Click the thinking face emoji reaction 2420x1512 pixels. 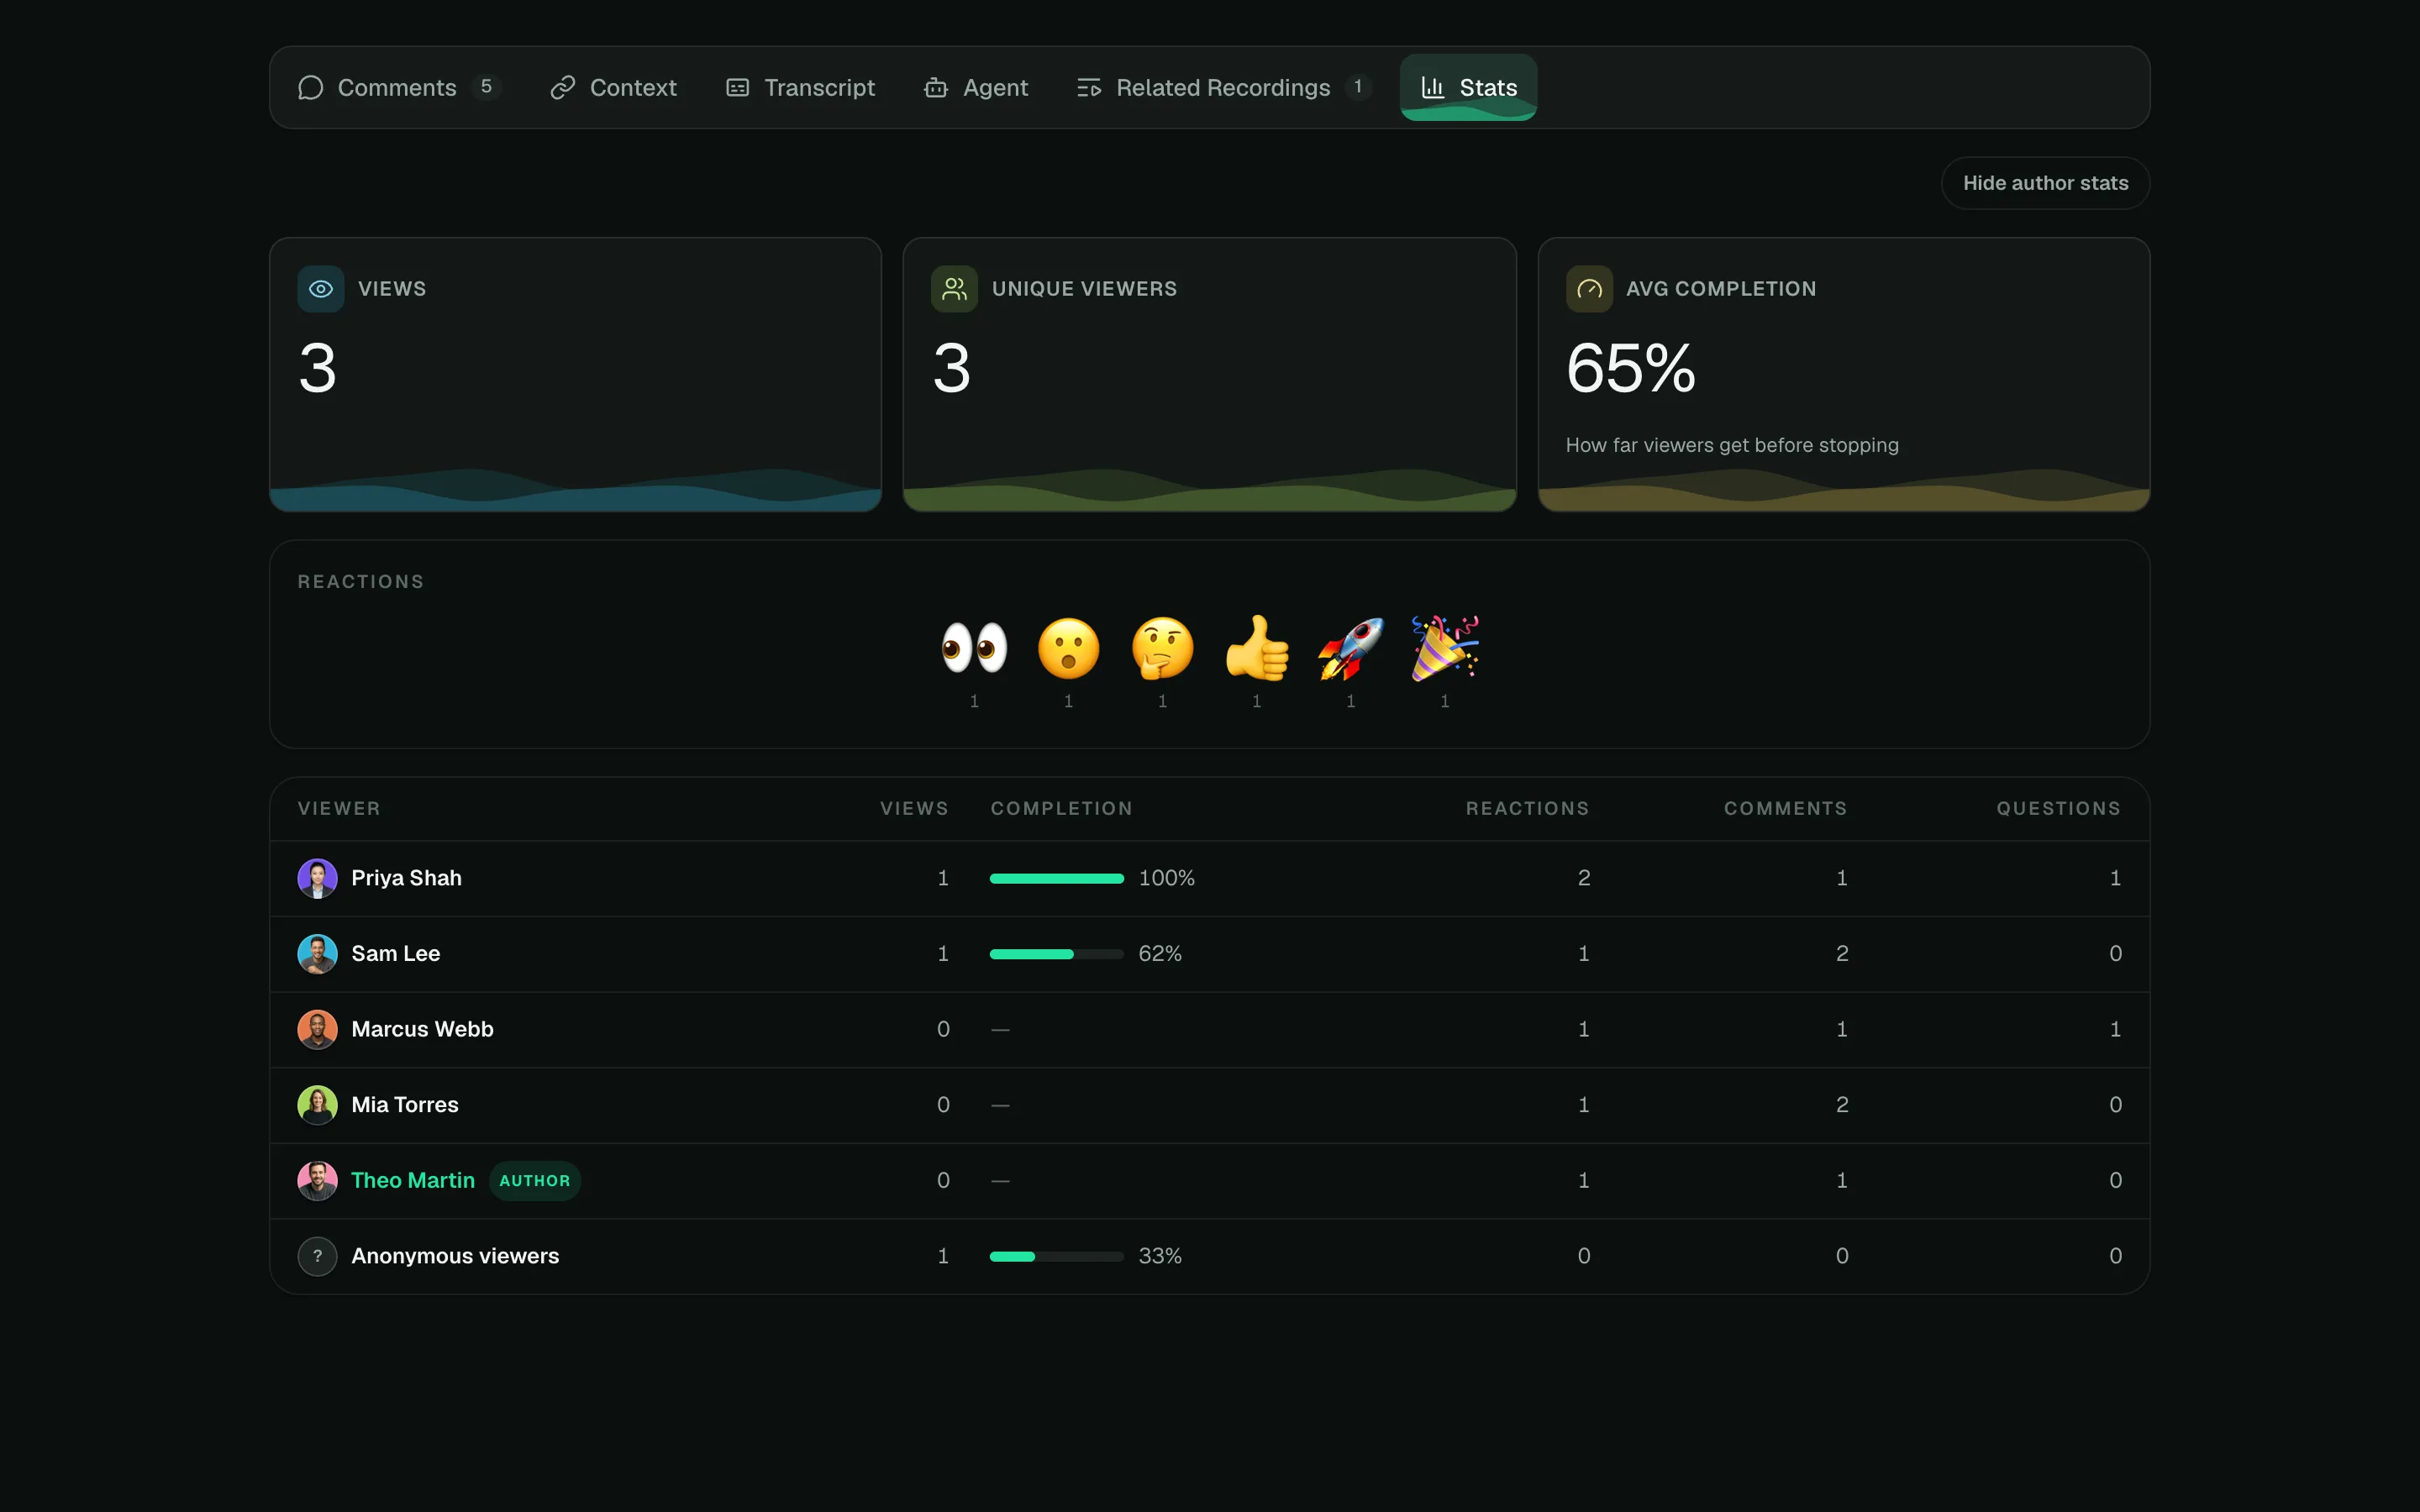(x=1162, y=648)
